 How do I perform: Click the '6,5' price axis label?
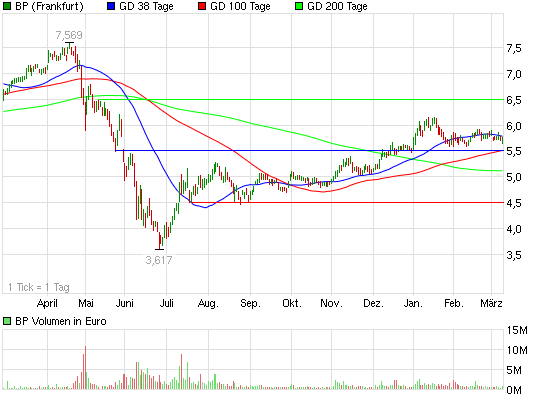click(514, 100)
